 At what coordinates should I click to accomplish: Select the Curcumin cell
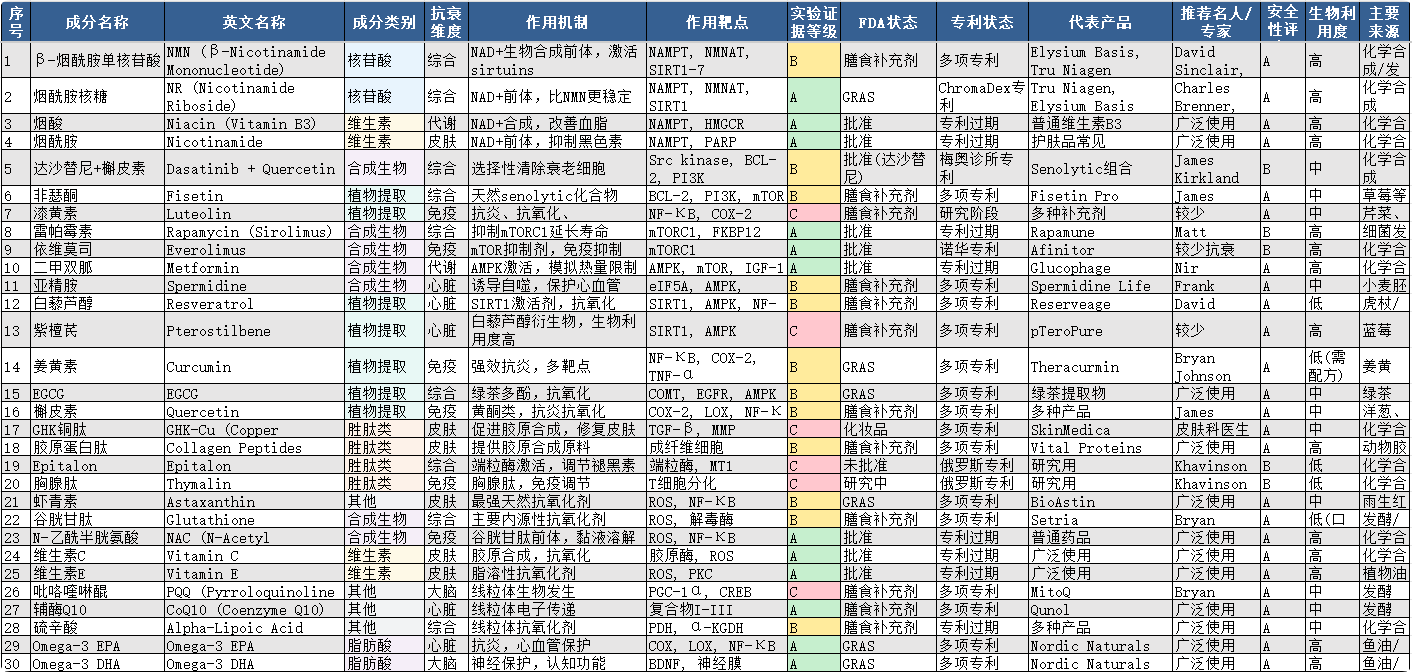point(254,366)
